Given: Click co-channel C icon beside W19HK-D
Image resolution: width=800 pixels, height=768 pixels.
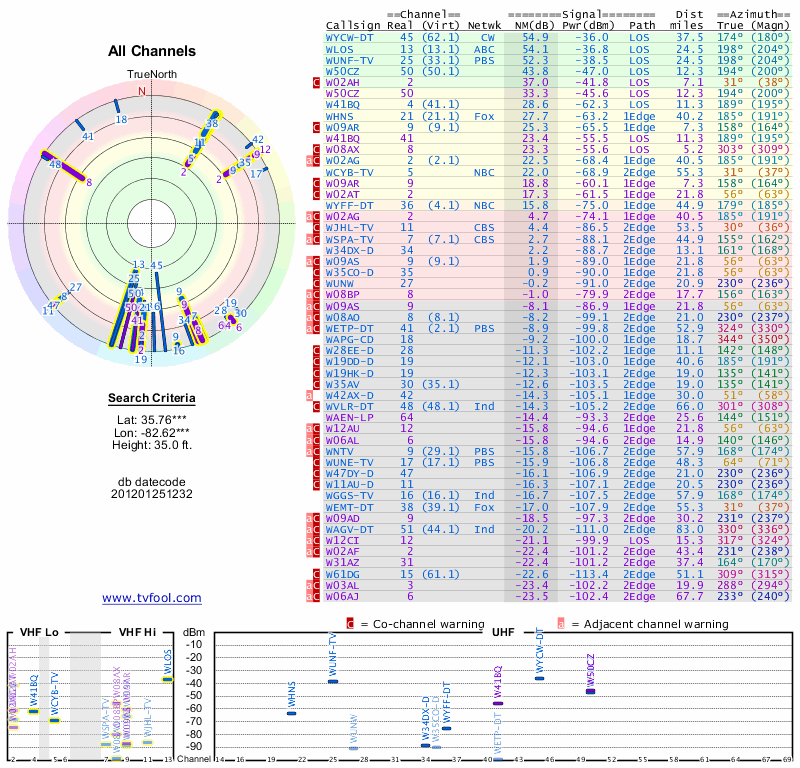Looking at the screenshot, I should pyautogui.click(x=316, y=373).
